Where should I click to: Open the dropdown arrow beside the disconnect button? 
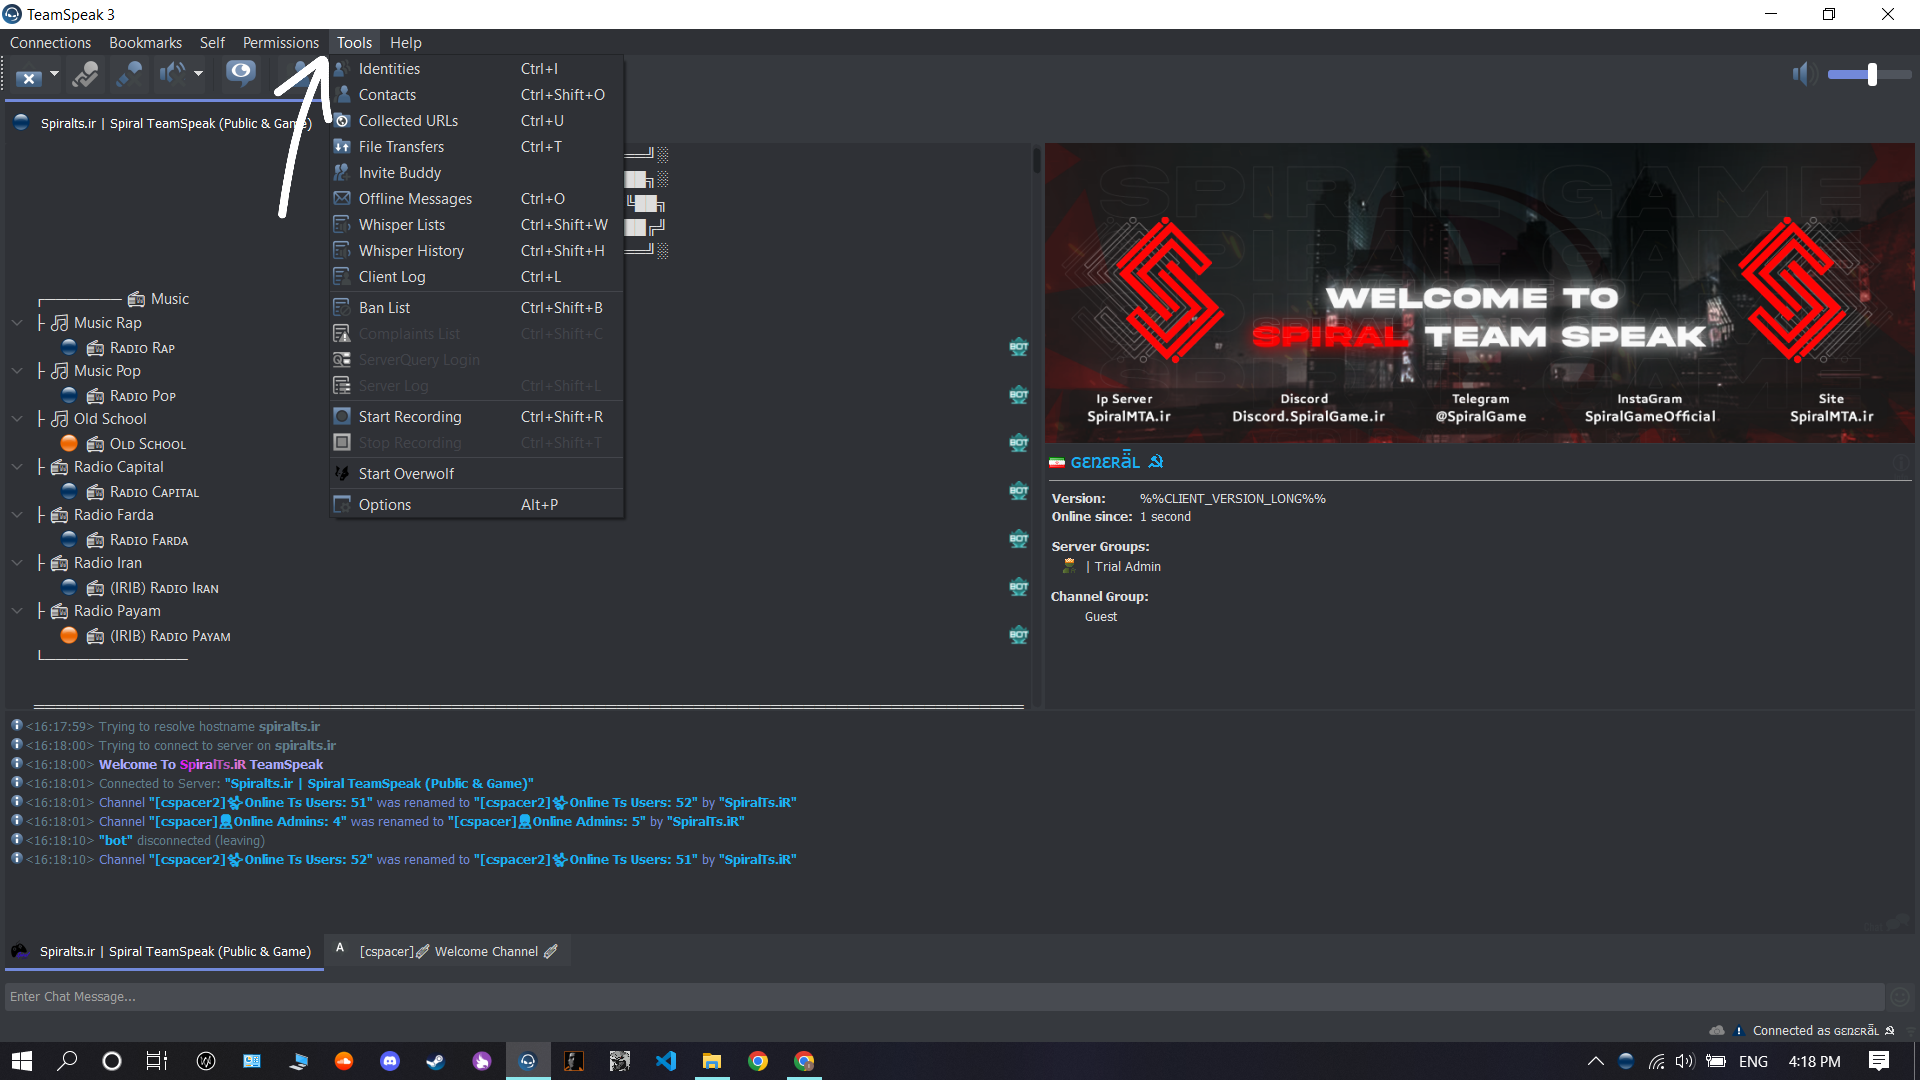[x=54, y=75]
